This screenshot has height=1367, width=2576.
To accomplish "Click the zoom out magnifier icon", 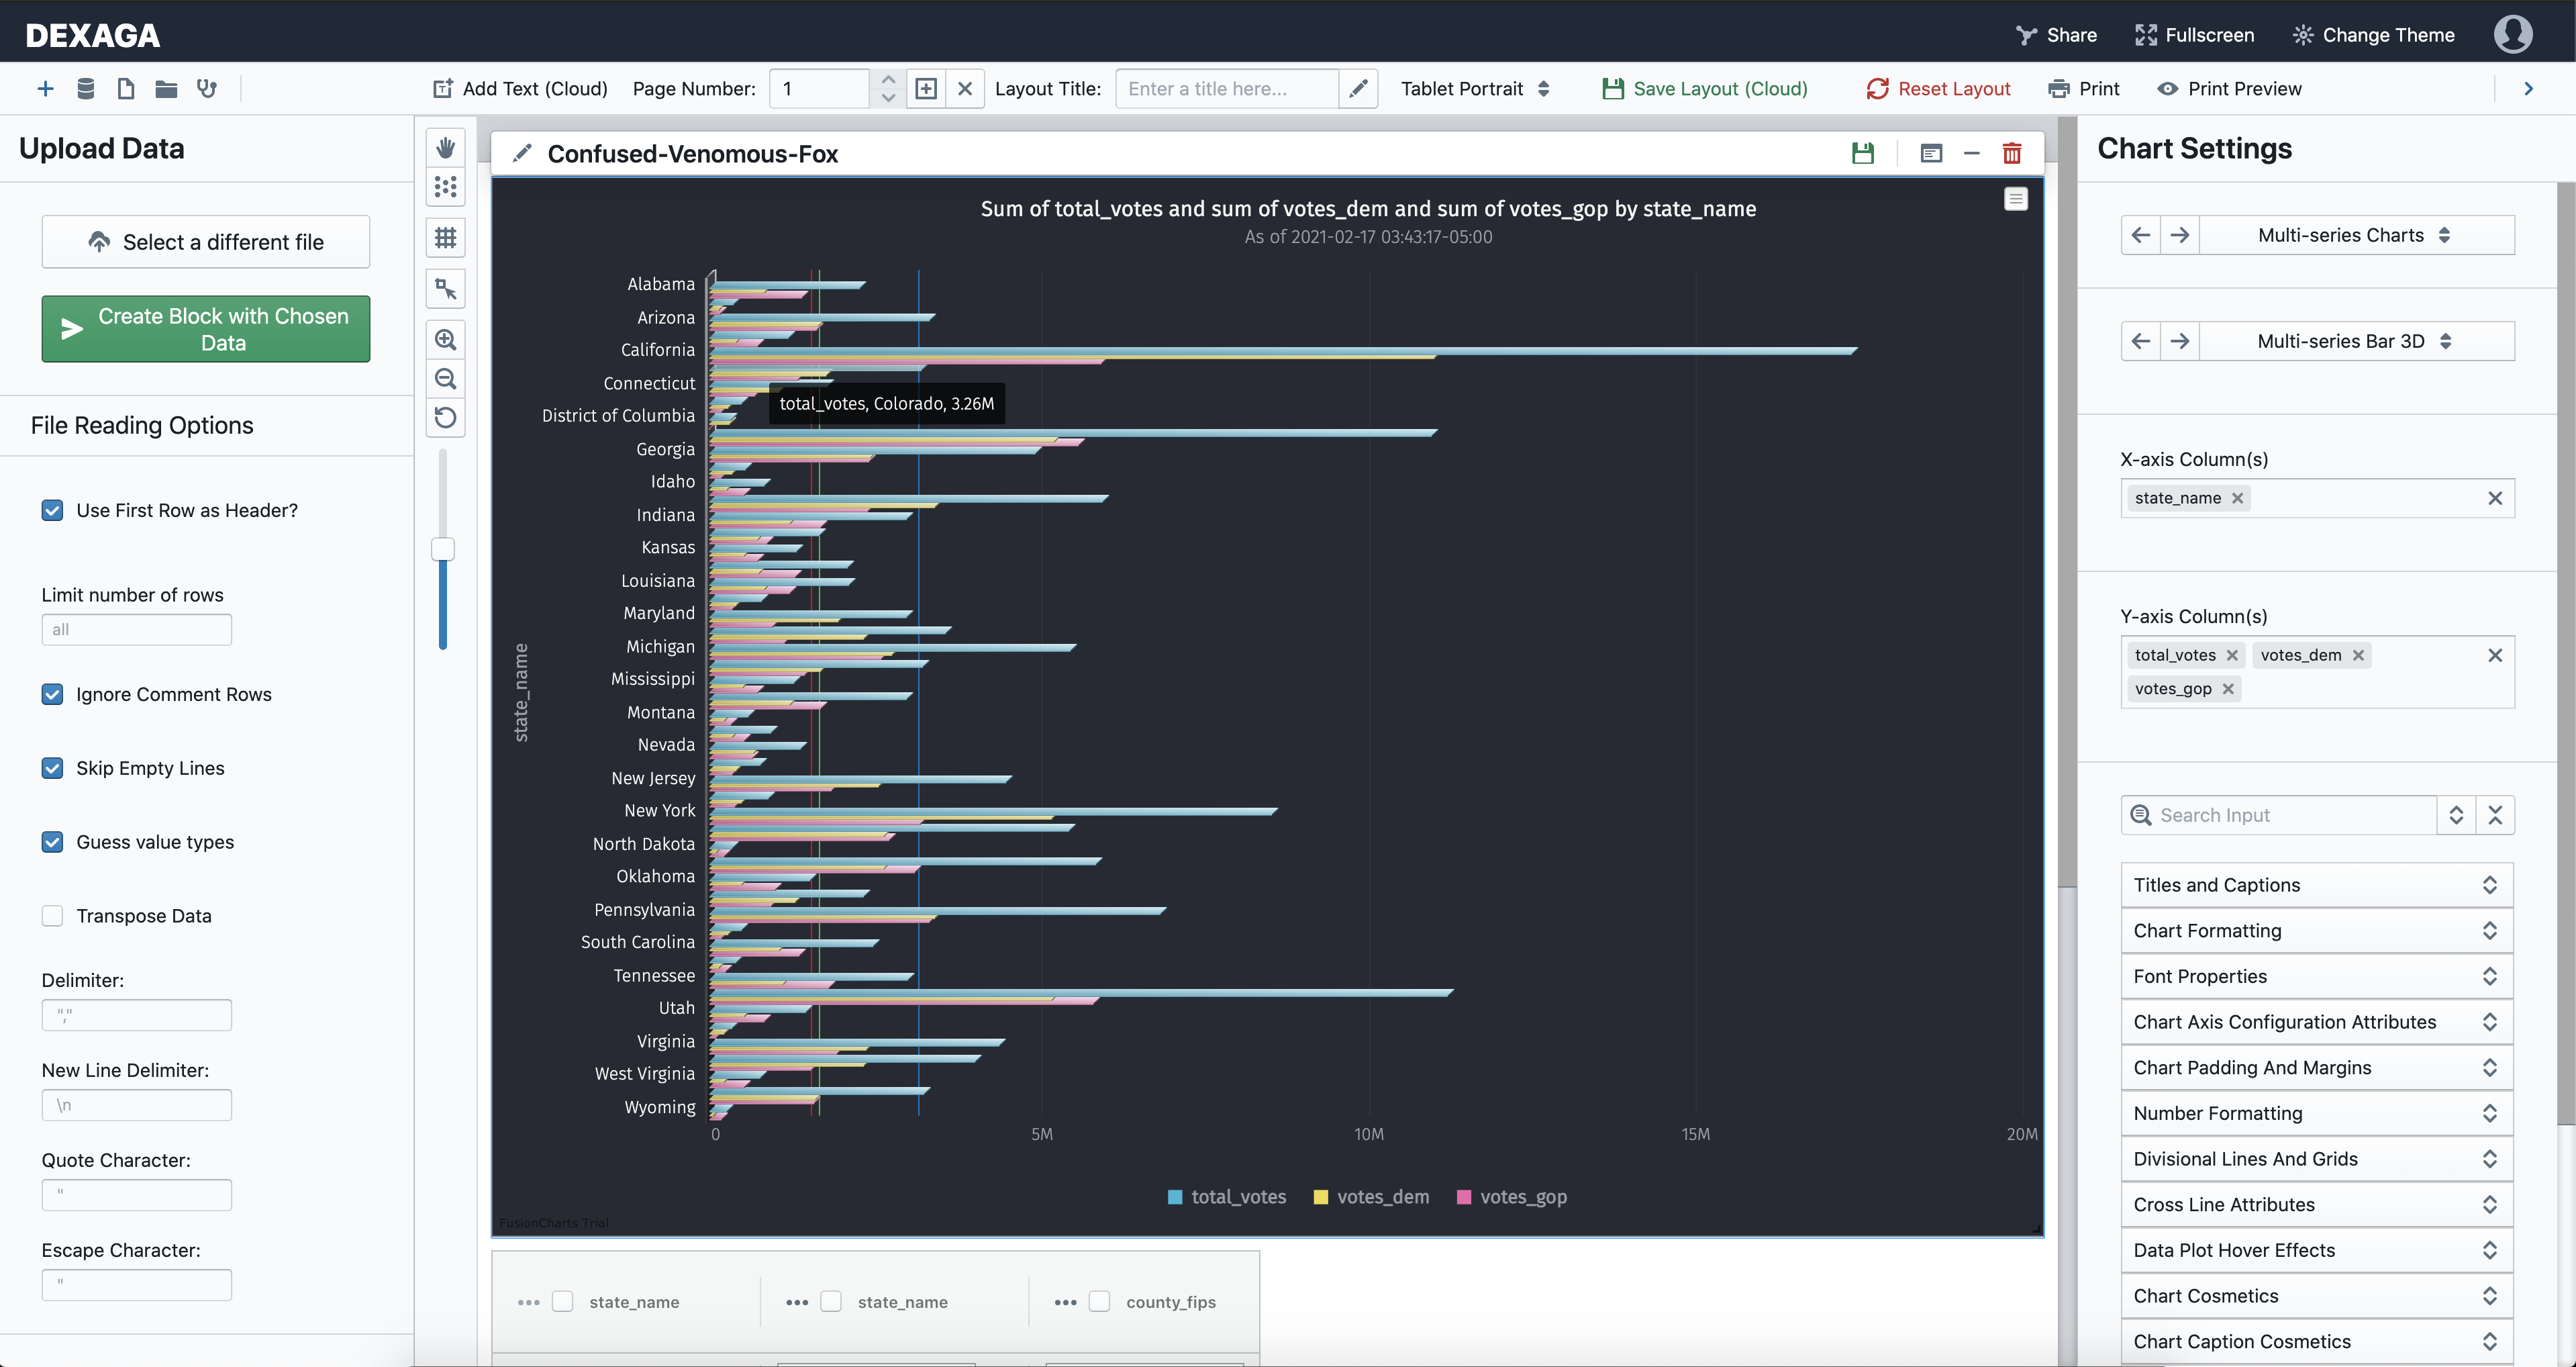I will coord(445,379).
